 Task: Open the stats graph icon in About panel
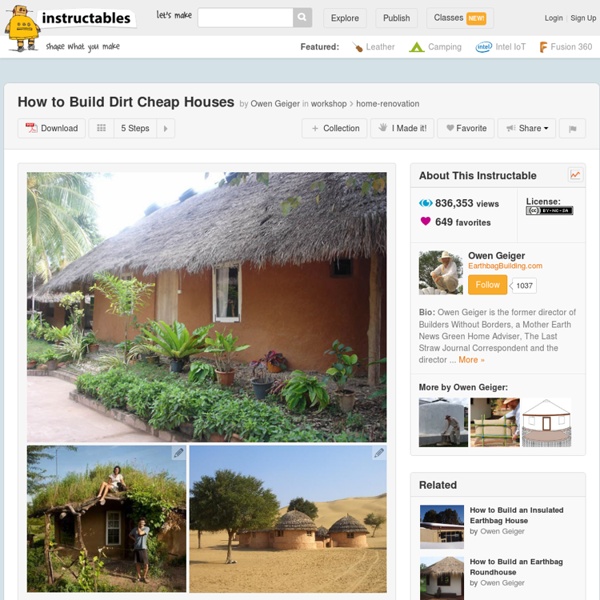[x=575, y=175]
